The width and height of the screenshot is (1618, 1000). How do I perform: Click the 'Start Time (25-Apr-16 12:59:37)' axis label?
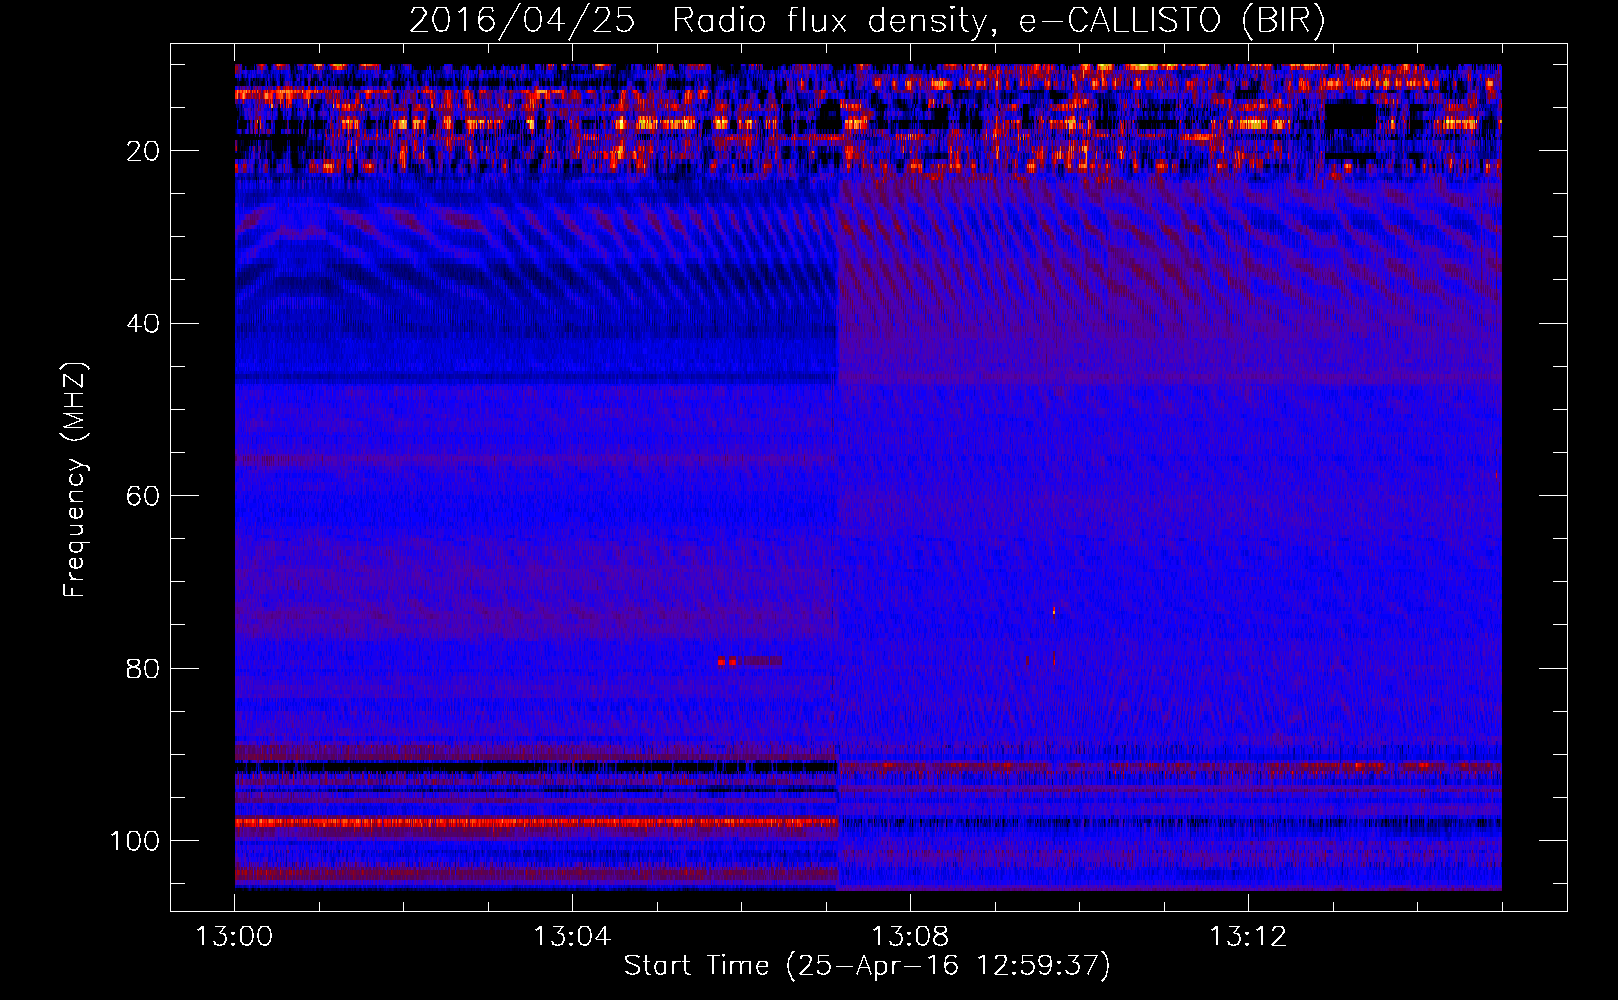click(x=867, y=966)
